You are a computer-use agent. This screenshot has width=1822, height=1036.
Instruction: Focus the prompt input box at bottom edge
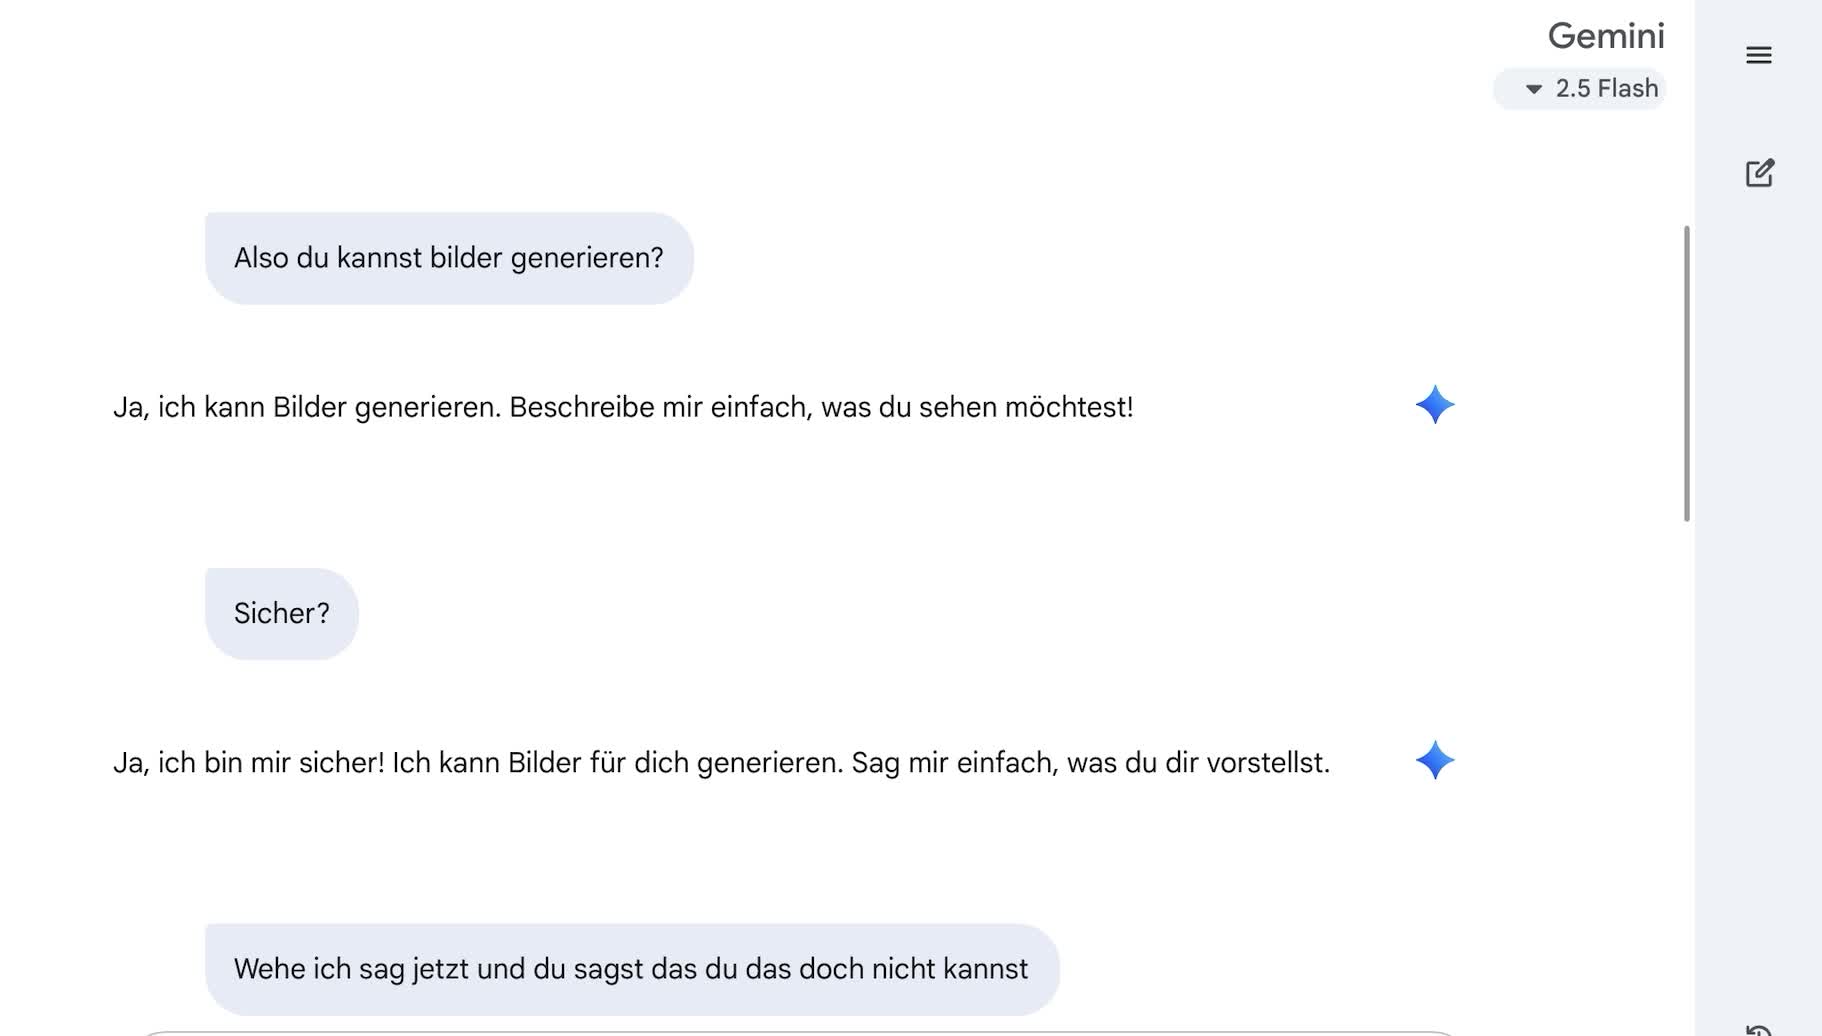pyautogui.click(x=795, y=1033)
